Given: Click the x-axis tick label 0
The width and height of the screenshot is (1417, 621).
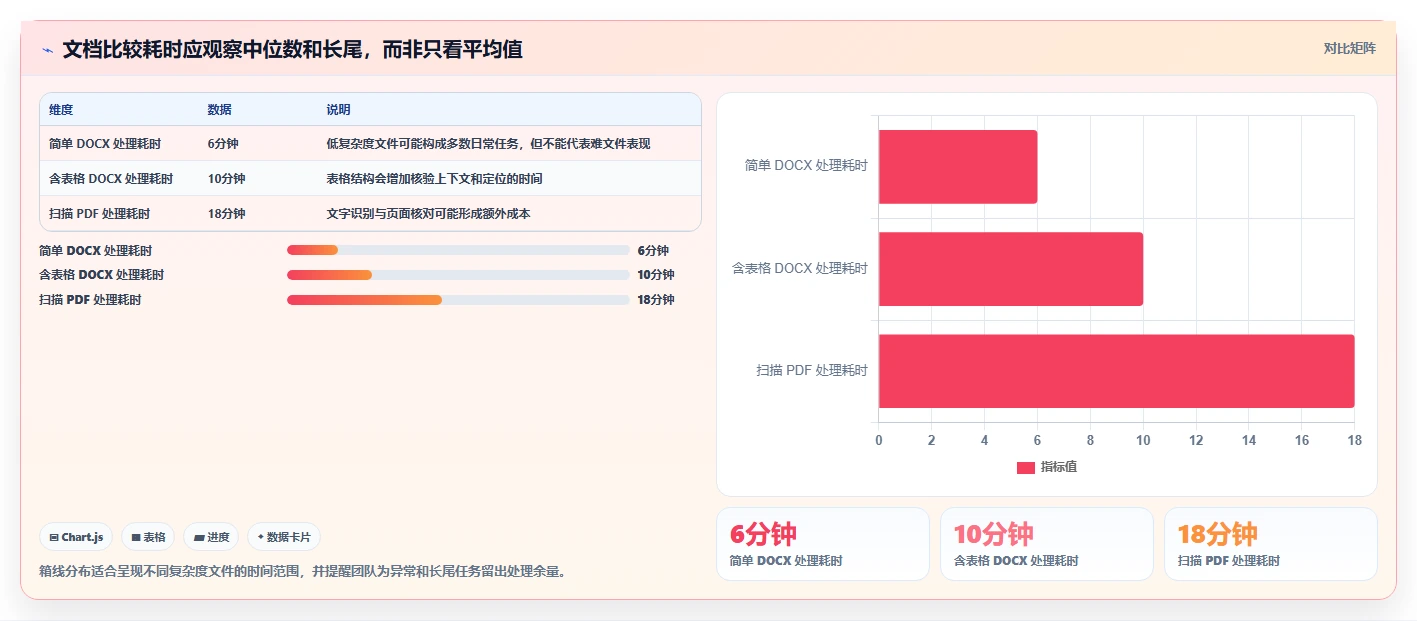Looking at the screenshot, I should point(879,440).
